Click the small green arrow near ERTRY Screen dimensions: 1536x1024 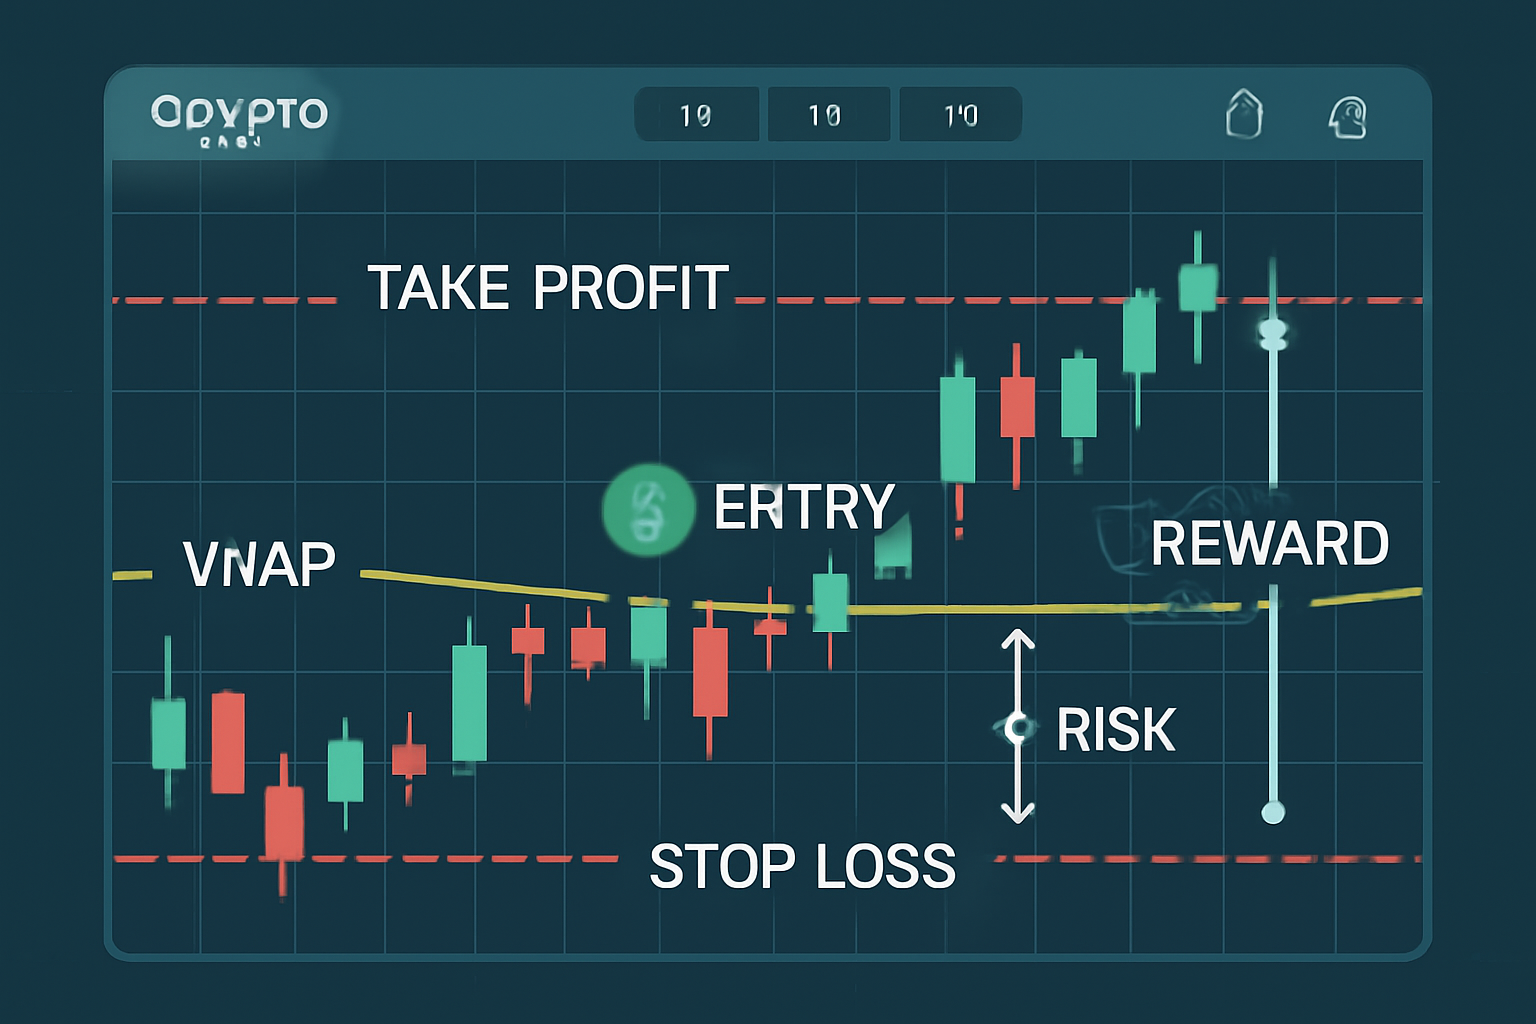tap(893, 550)
